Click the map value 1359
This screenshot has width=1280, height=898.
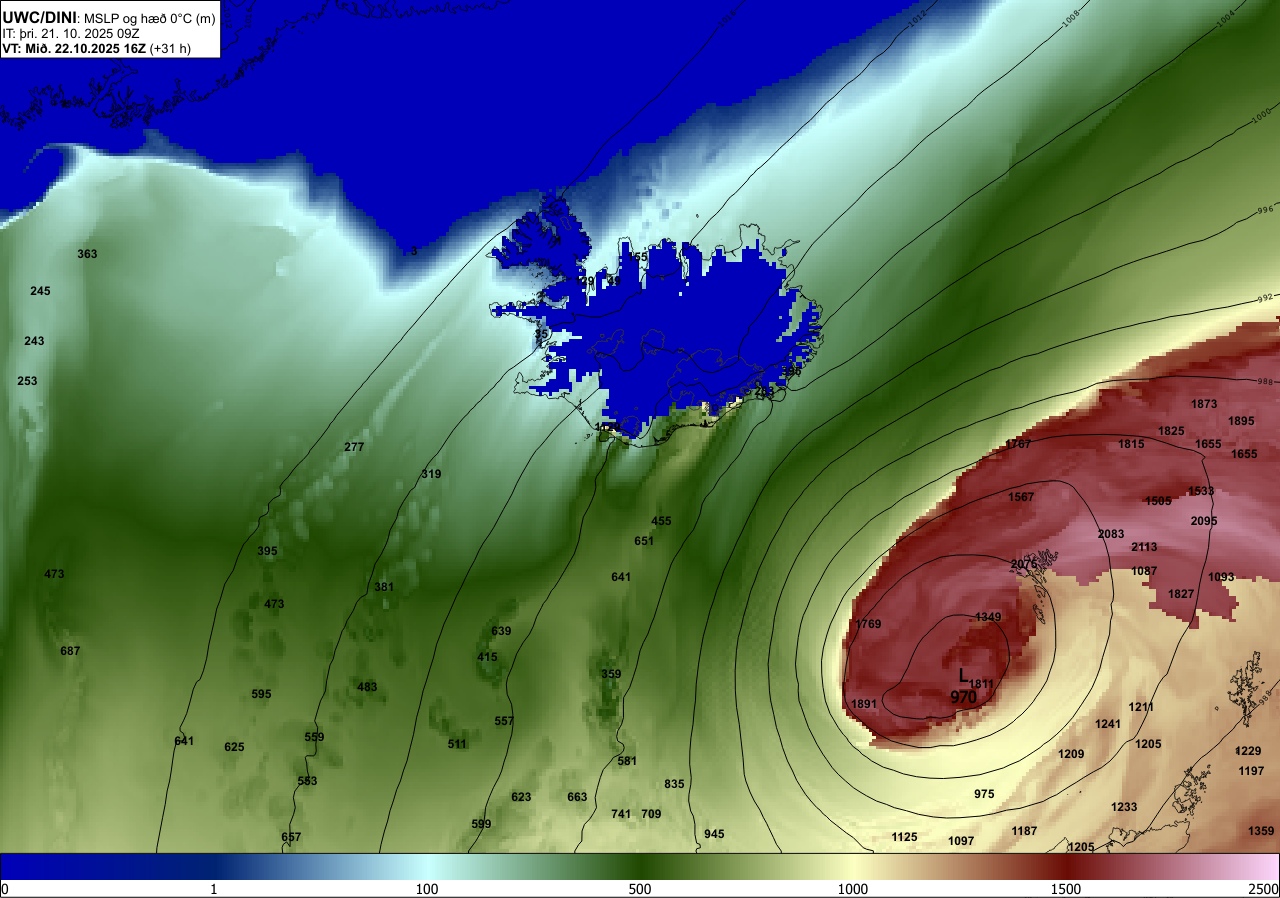(1261, 831)
